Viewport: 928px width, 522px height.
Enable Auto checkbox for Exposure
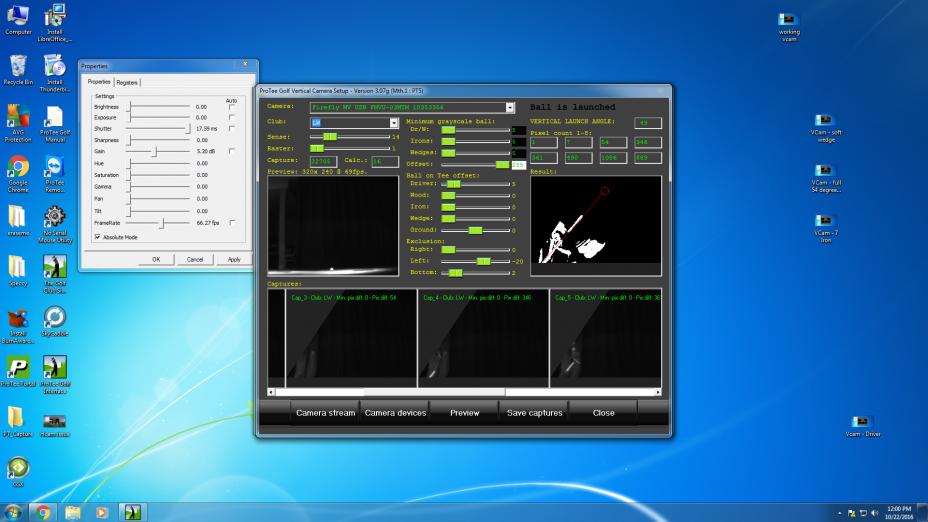231,117
